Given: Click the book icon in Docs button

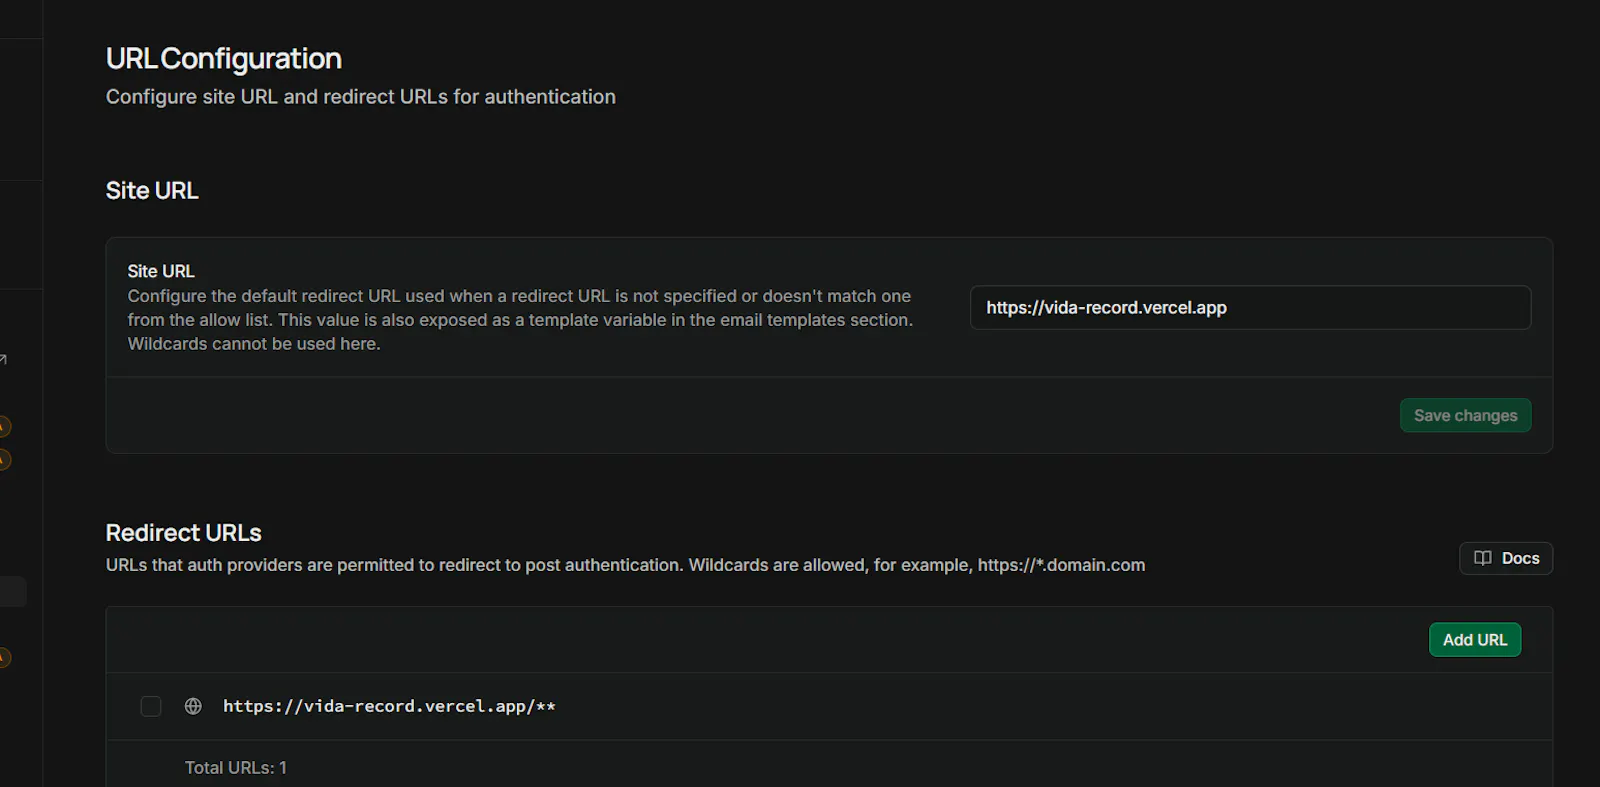Looking at the screenshot, I should click(1483, 558).
